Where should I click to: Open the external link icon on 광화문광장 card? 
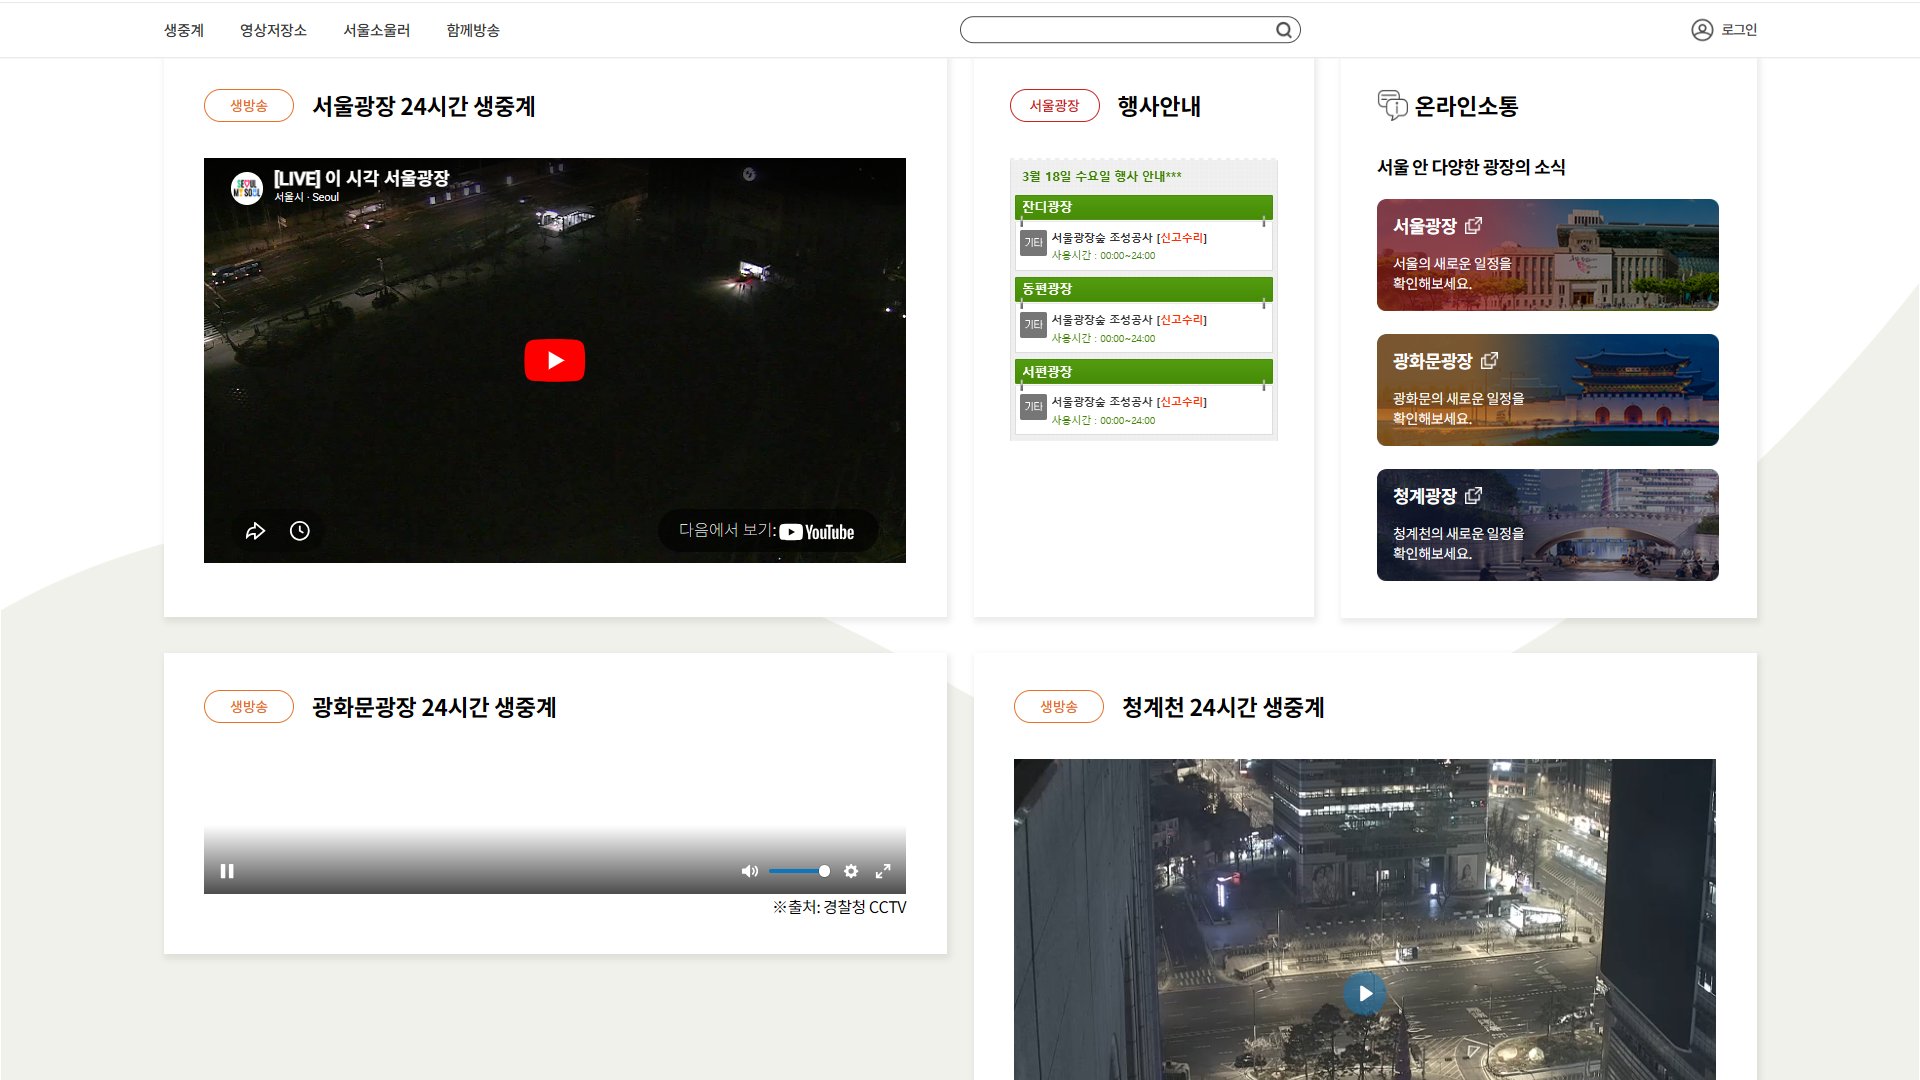(x=1491, y=360)
